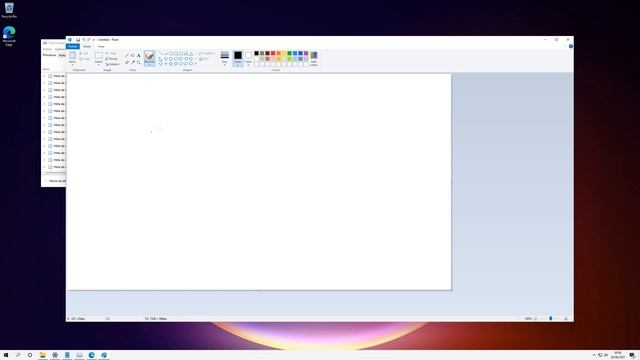Open File Explorer from the taskbar
This screenshot has height=360, width=640.
click(x=42, y=355)
